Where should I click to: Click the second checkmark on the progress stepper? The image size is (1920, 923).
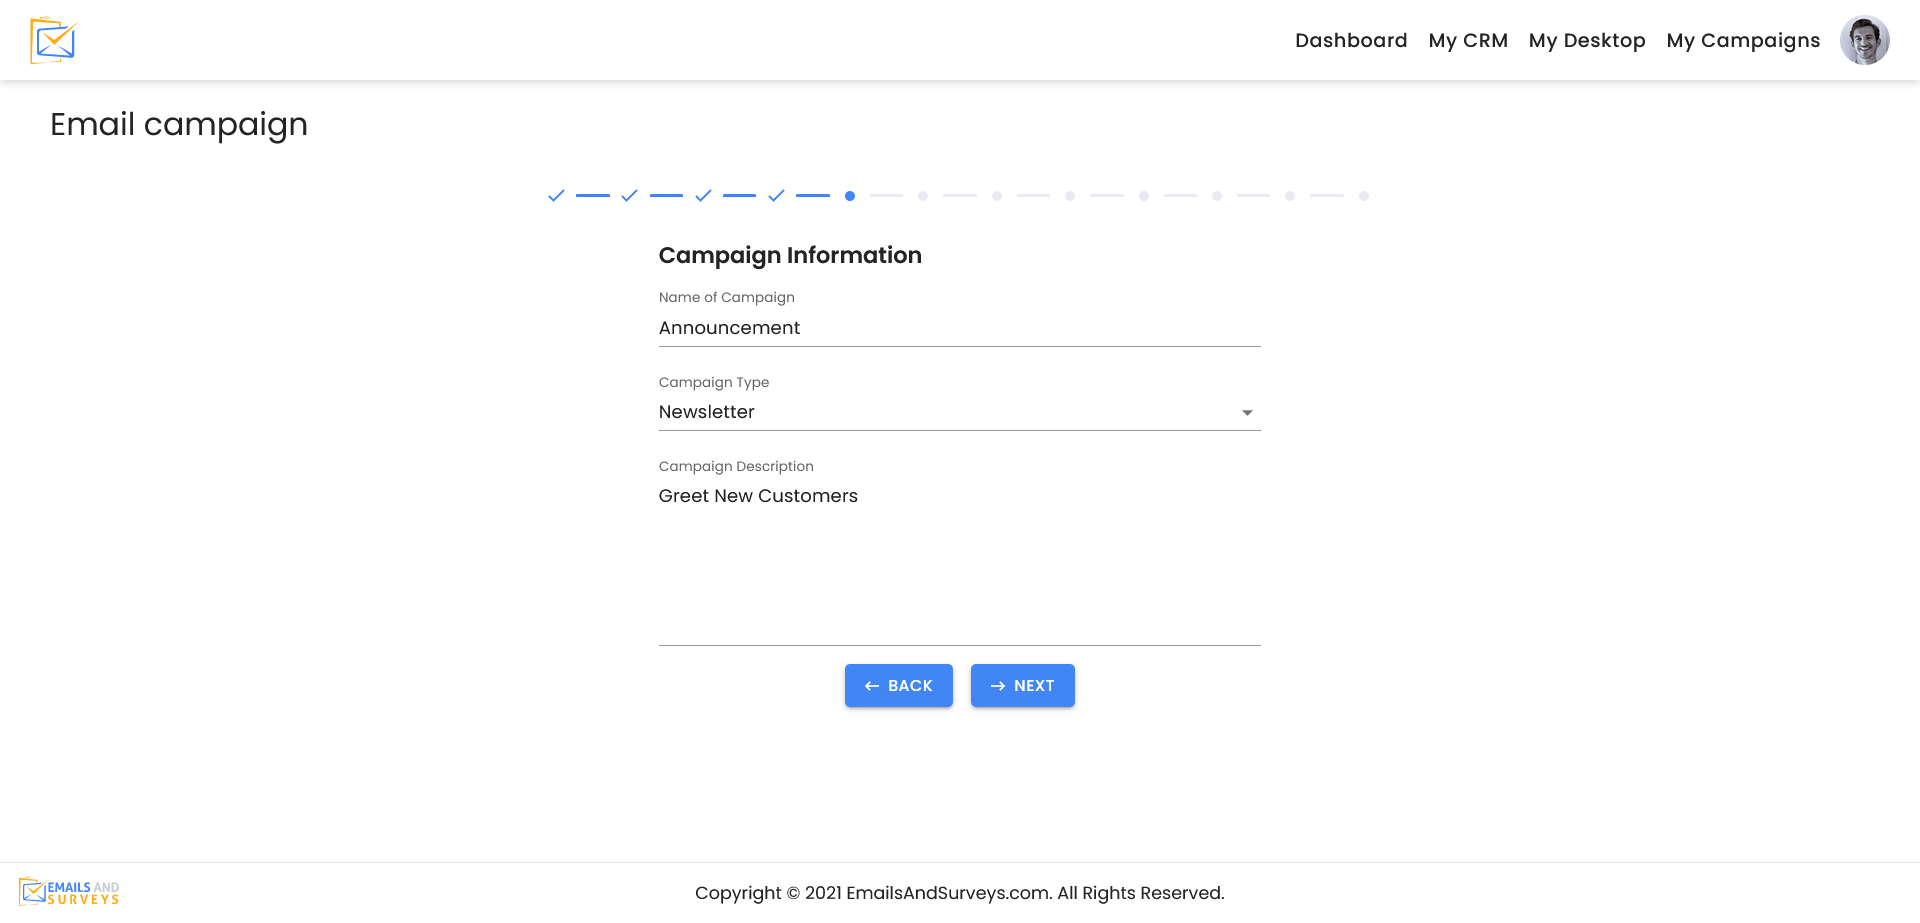pyautogui.click(x=629, y=196)
